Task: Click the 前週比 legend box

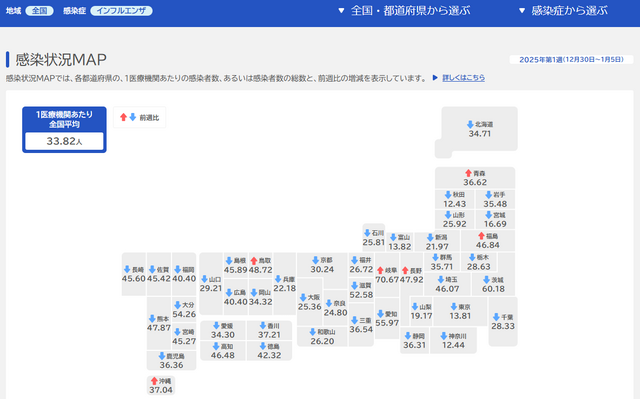Action: 140,117
